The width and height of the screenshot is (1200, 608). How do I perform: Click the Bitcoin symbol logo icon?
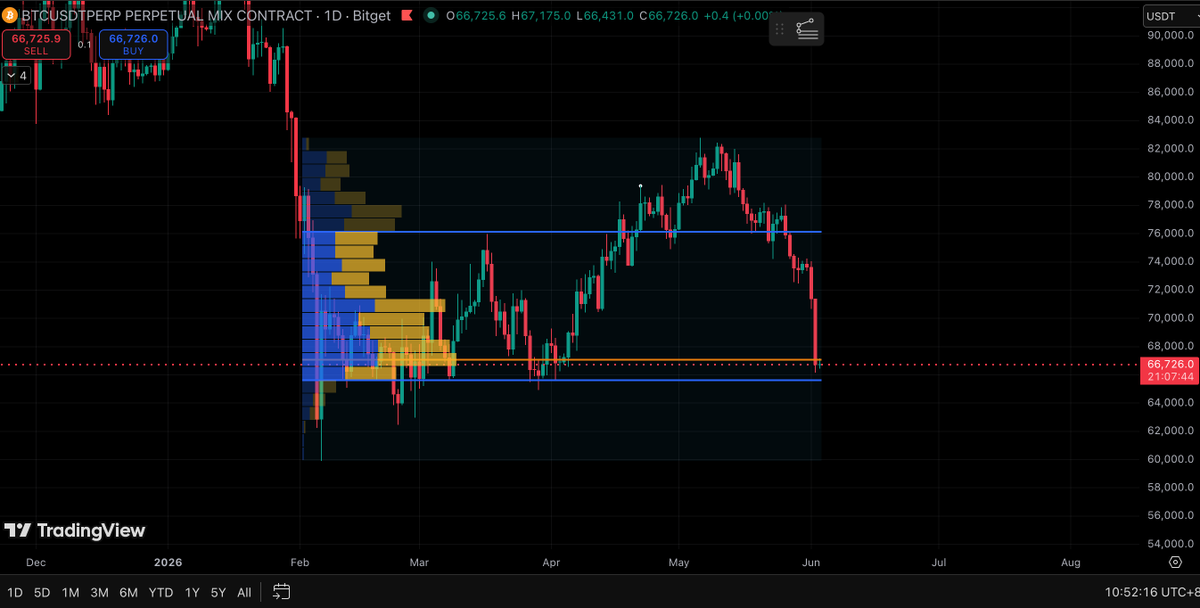click(x=8, y=15)
